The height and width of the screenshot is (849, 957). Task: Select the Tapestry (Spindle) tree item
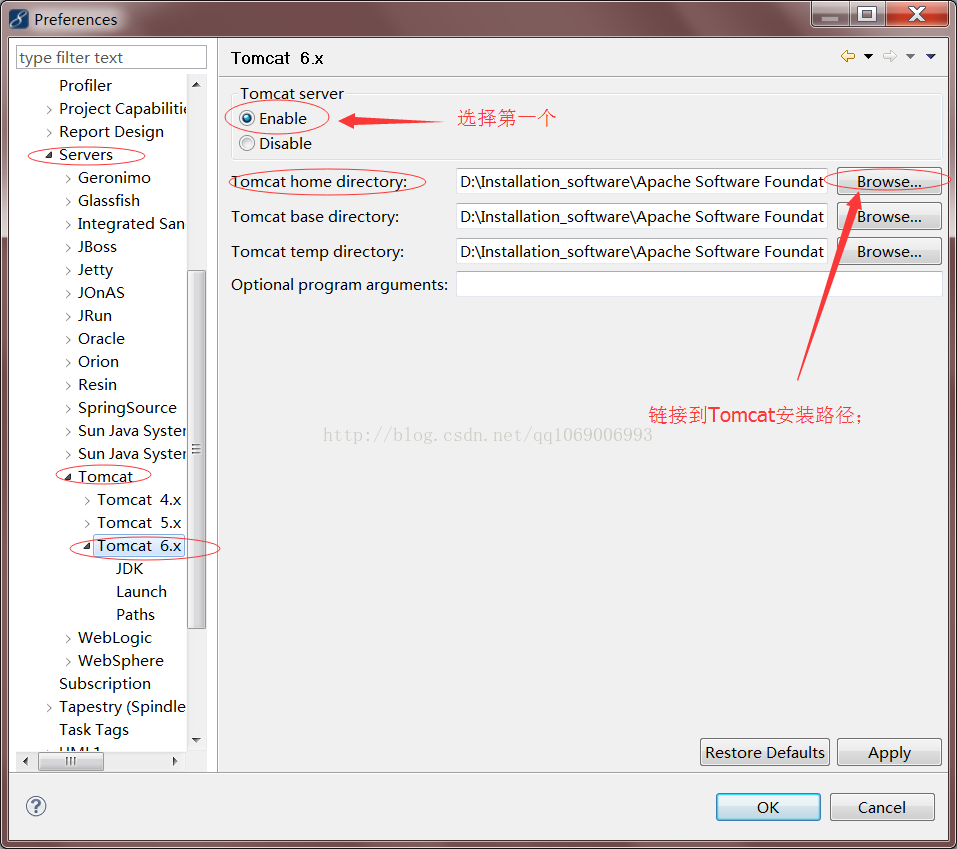122,707
